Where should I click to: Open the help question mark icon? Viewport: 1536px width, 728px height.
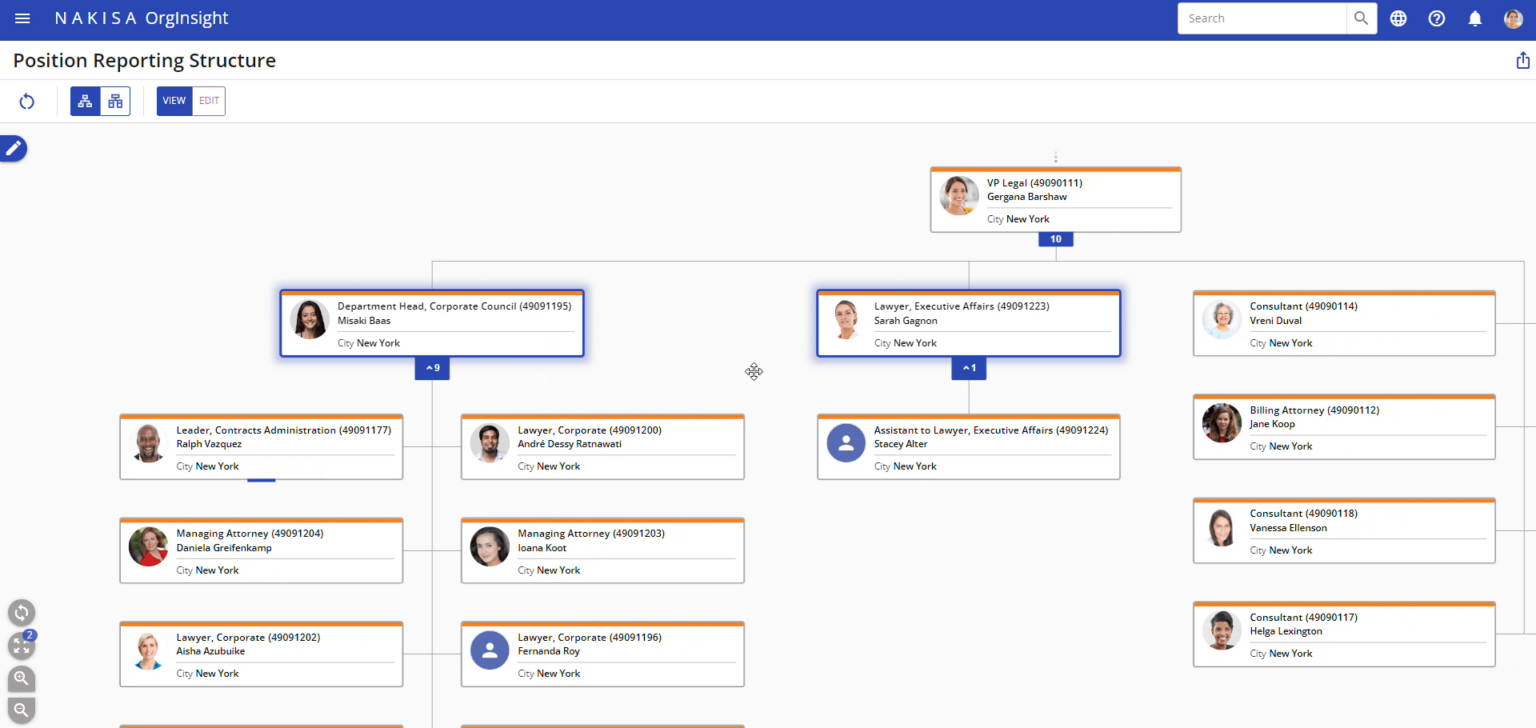click(1436, 18)
